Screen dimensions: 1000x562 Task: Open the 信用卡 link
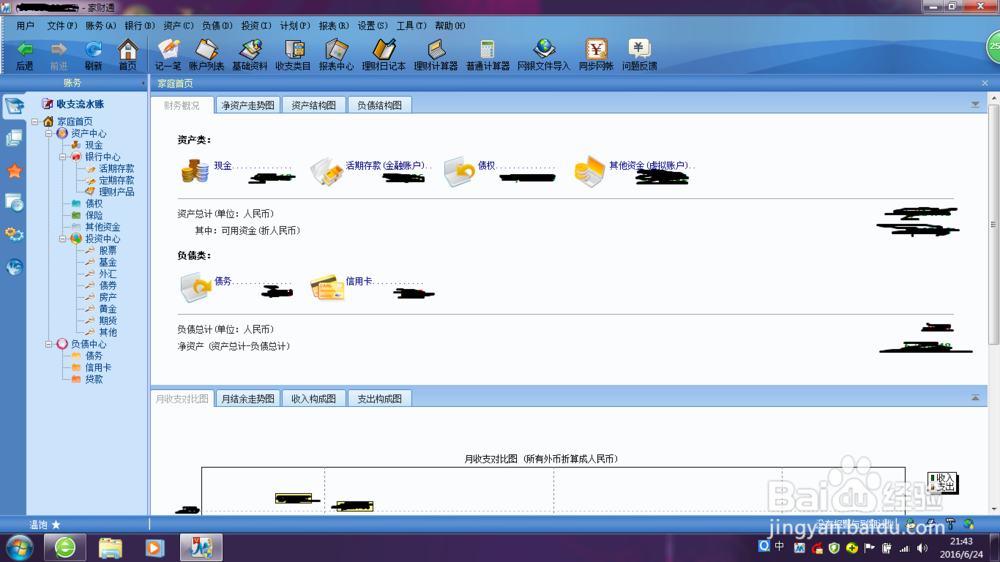tap(358, 281)
